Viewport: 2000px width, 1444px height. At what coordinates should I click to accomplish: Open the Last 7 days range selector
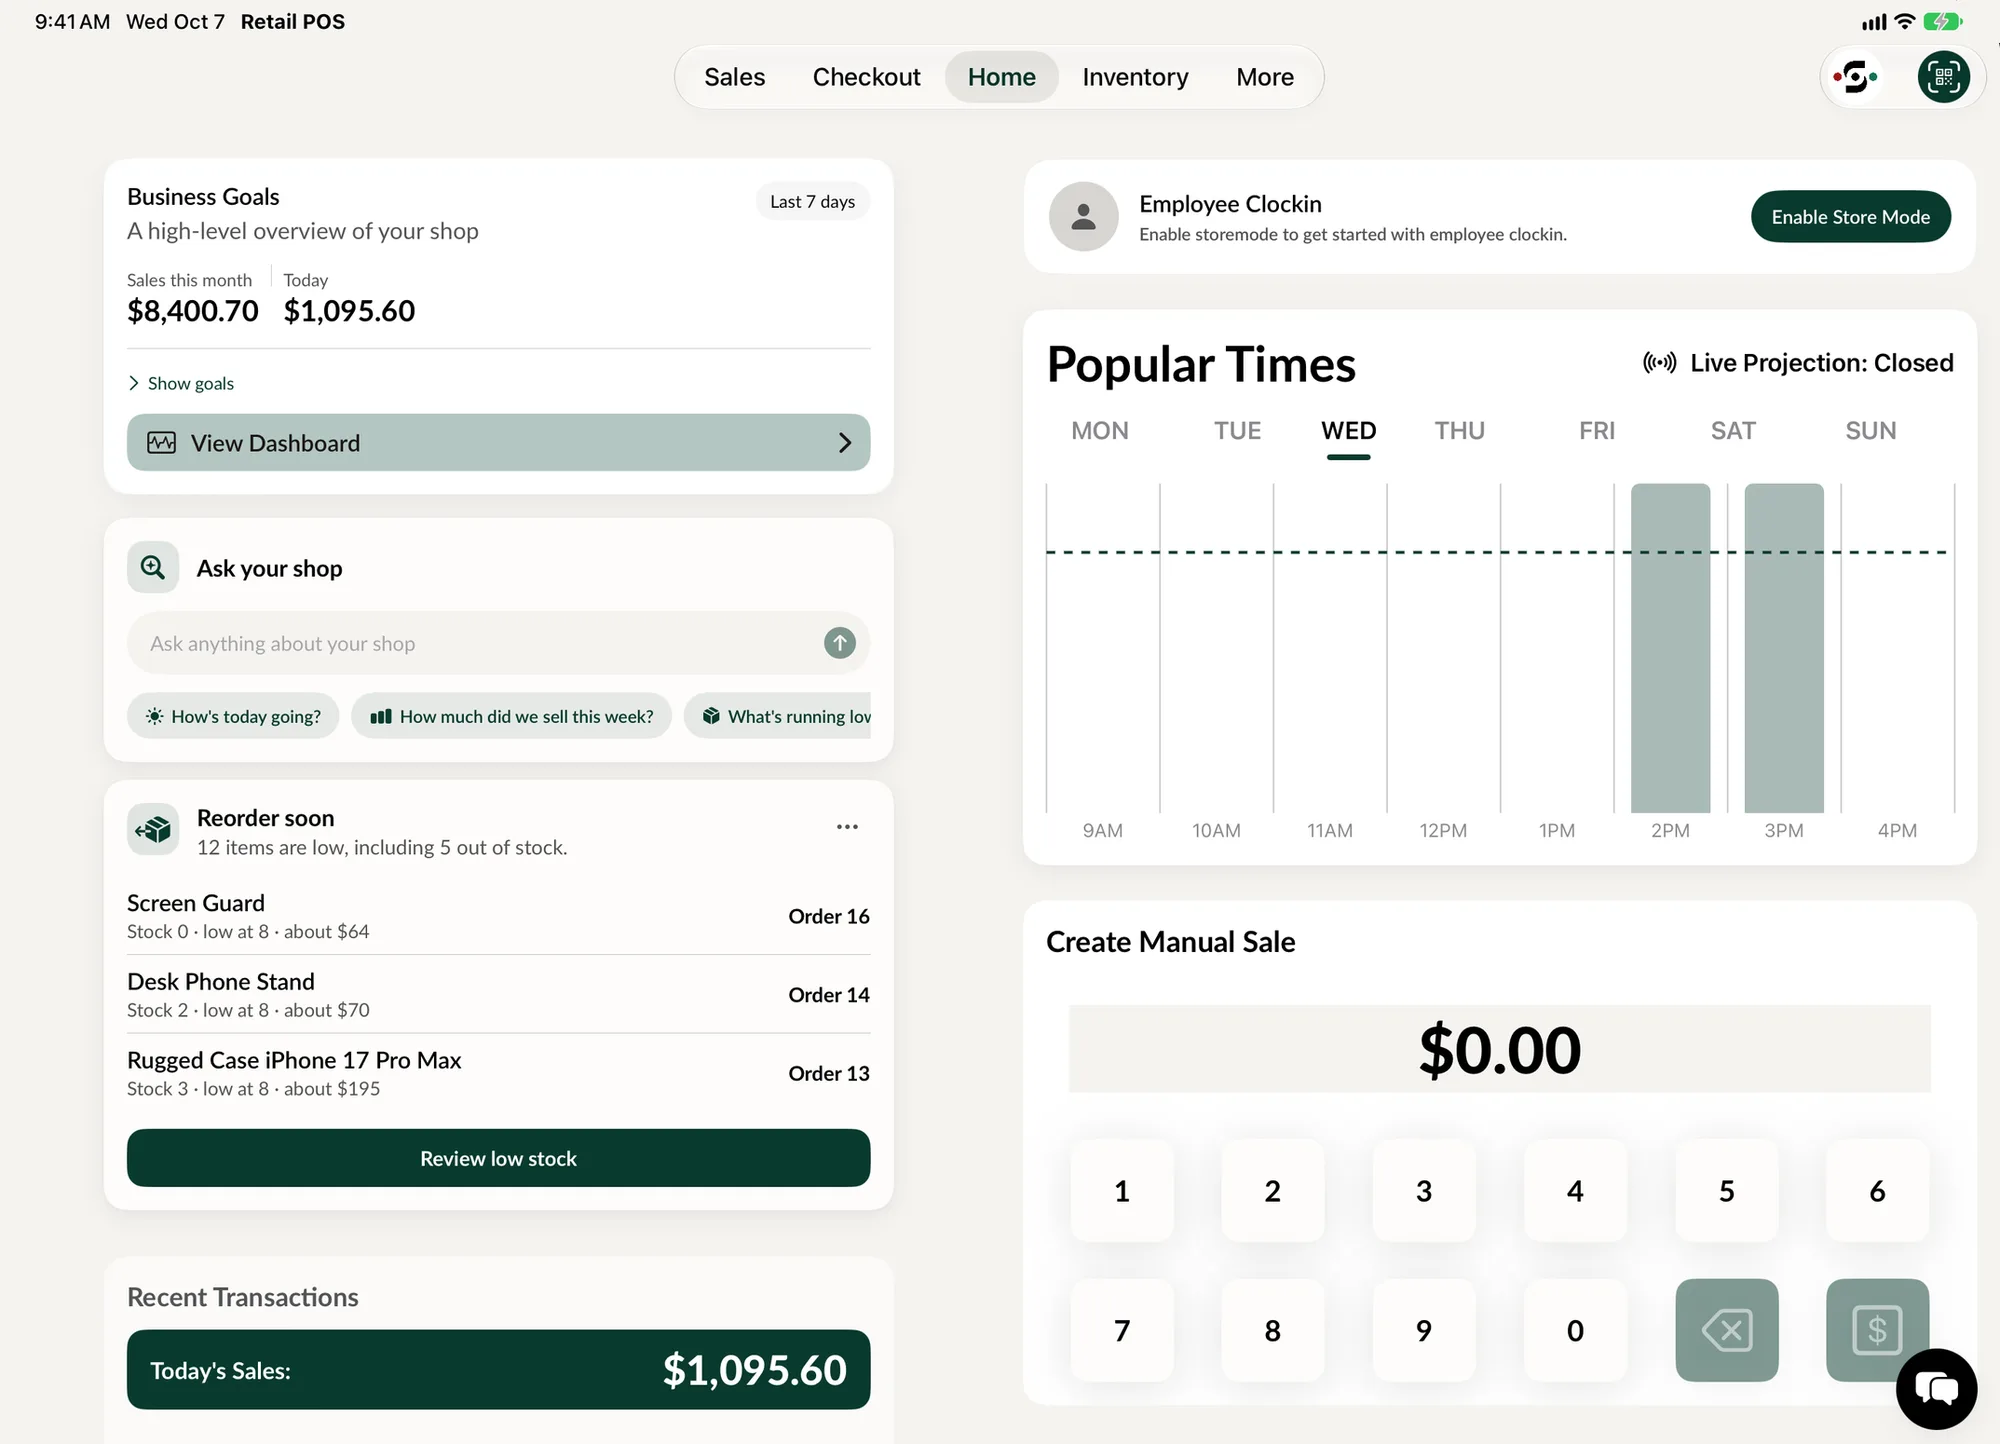pos(812,202)
